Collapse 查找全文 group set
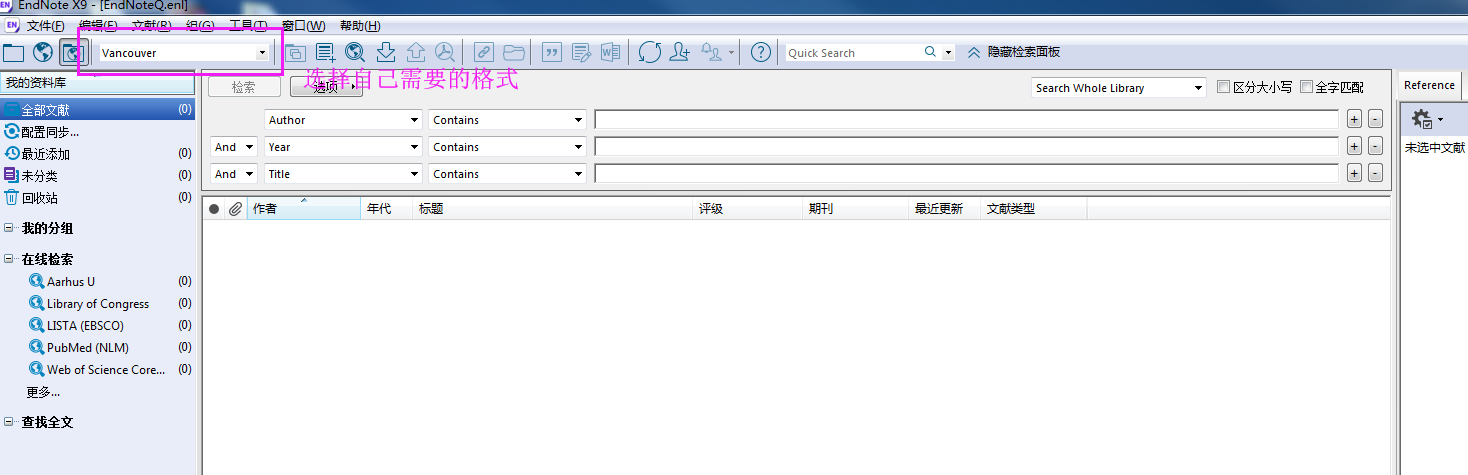The image size is (1468, 475). 9,422
